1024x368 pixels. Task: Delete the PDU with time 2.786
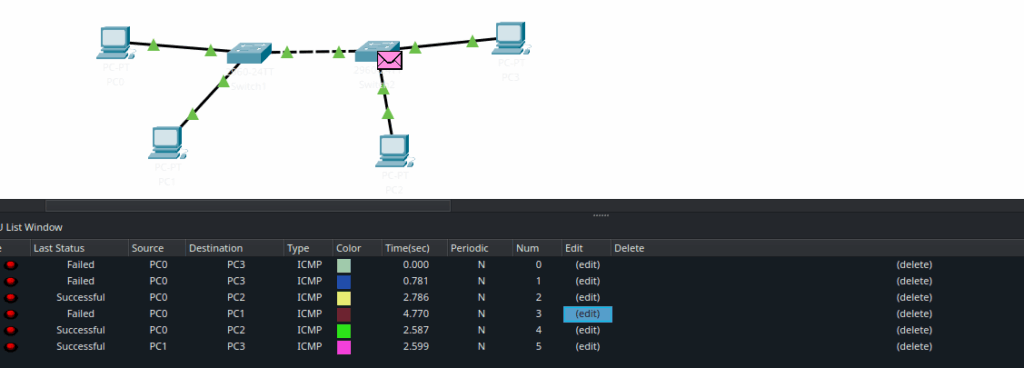914,298
